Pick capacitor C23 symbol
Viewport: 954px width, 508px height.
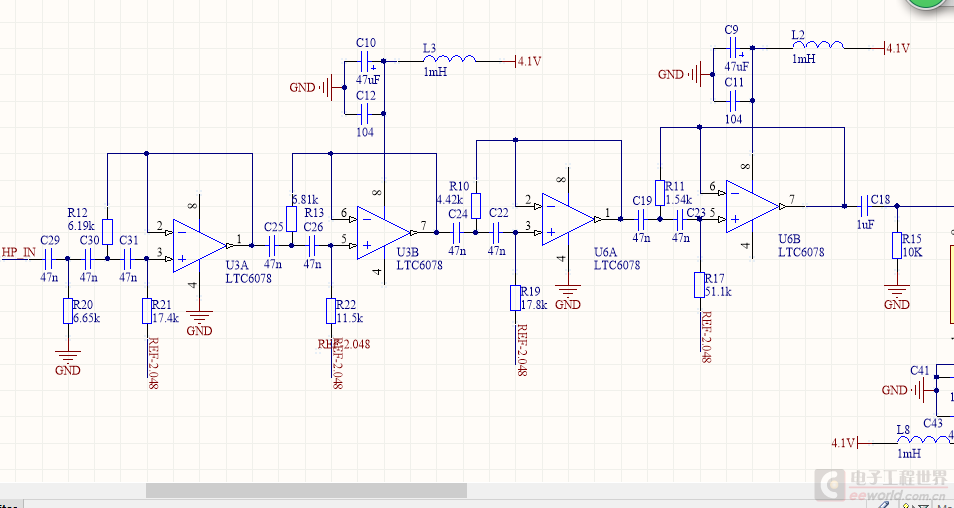pos(680,218)
